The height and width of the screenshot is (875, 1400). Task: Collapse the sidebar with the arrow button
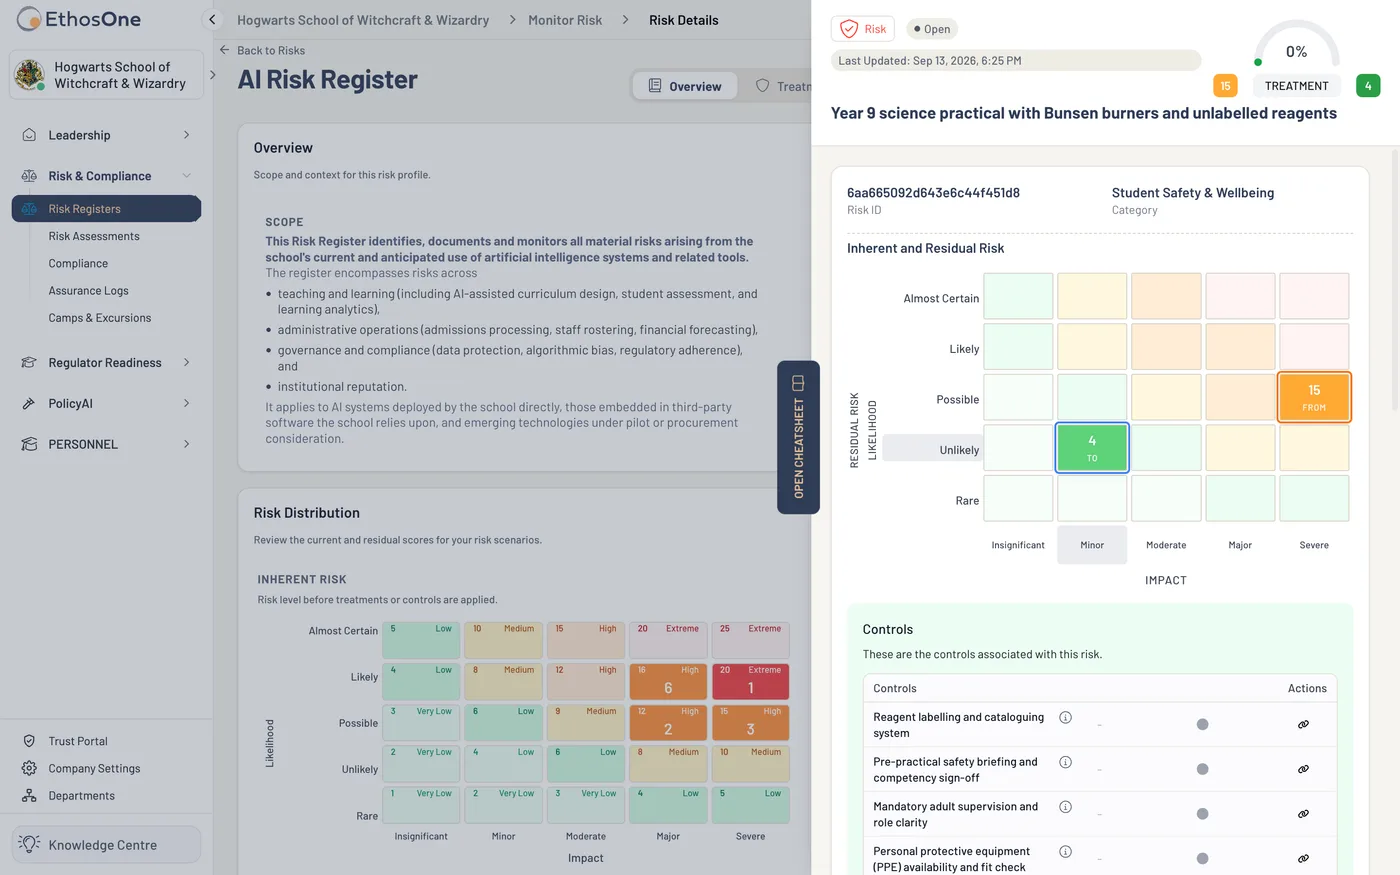pos(212,19)
